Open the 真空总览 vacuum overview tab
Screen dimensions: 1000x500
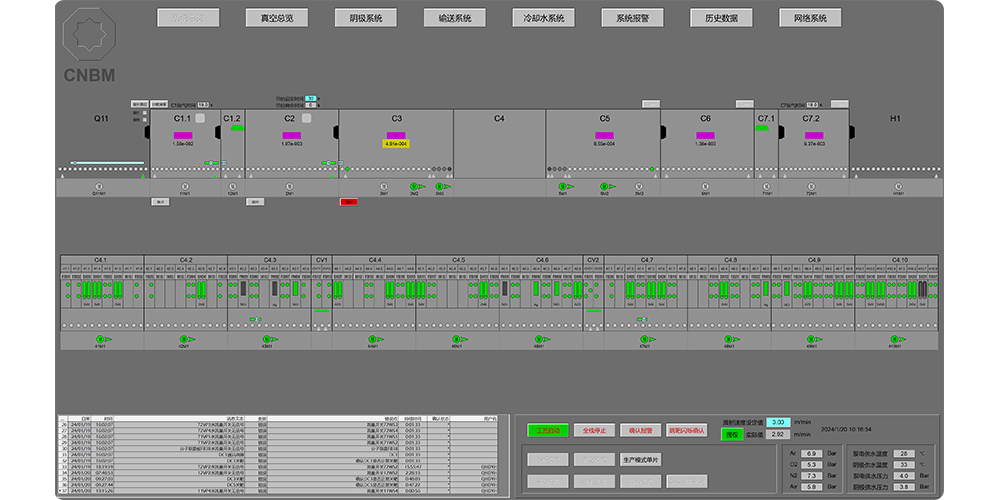tap(277, 18)
